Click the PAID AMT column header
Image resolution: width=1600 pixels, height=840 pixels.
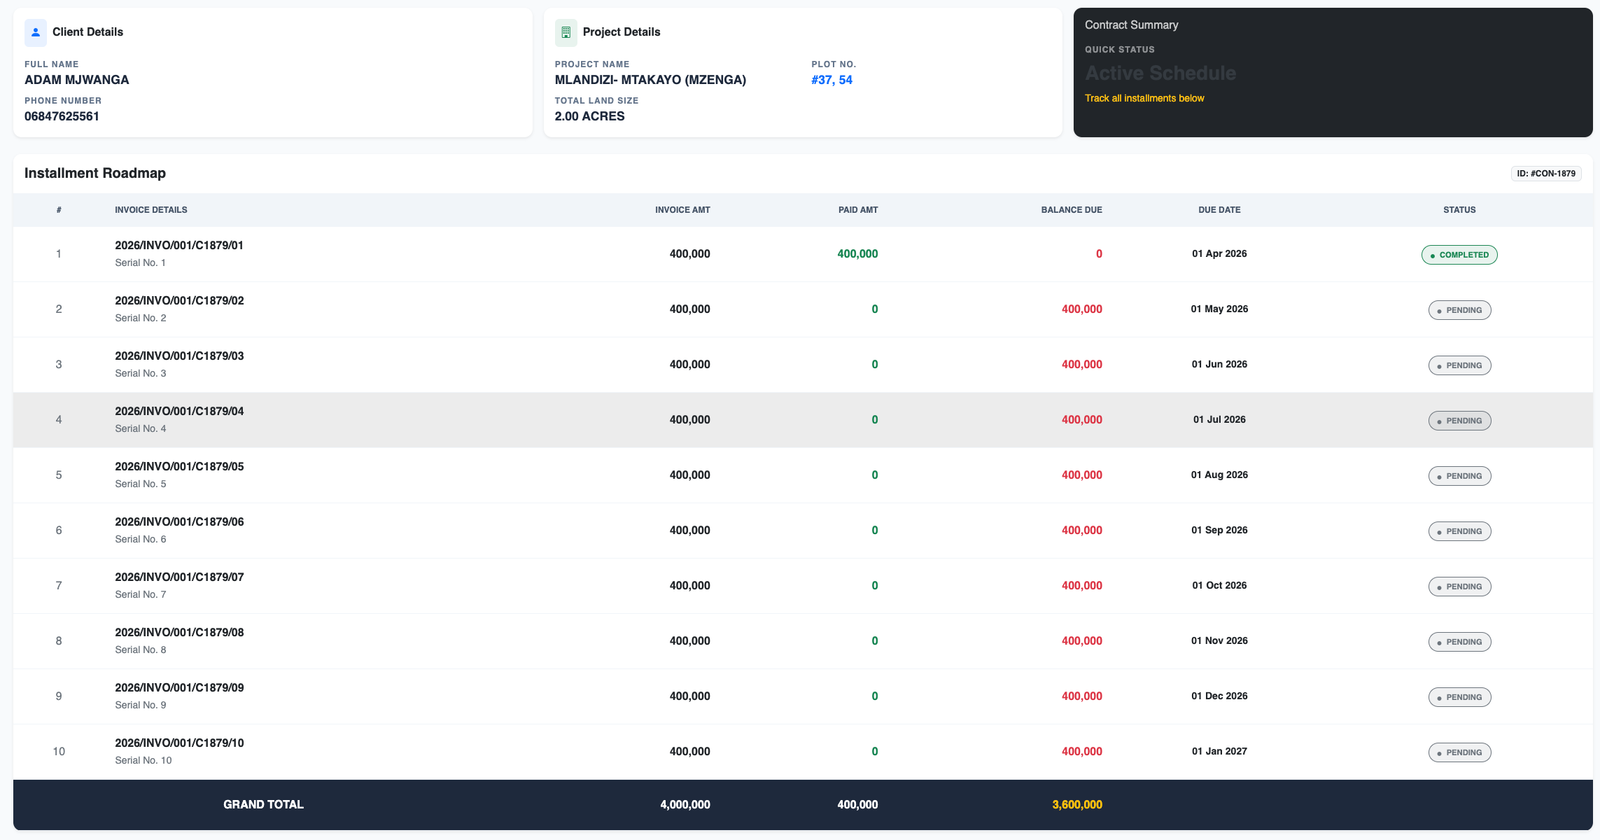[x=858, y=210]
